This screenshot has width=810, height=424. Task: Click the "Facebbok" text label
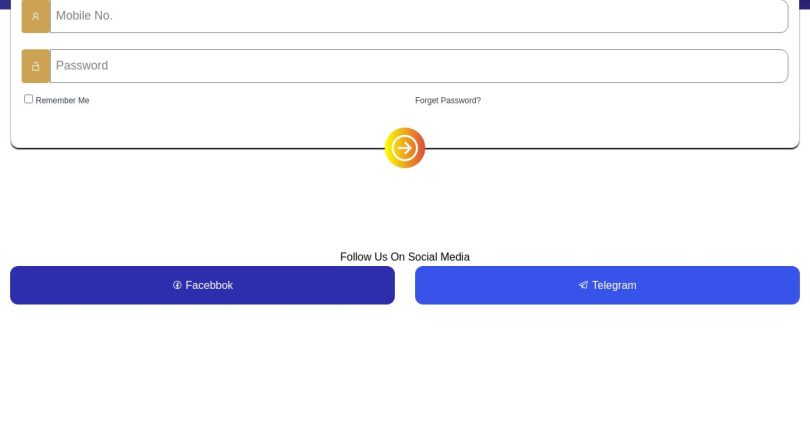(x=209, y=285)
